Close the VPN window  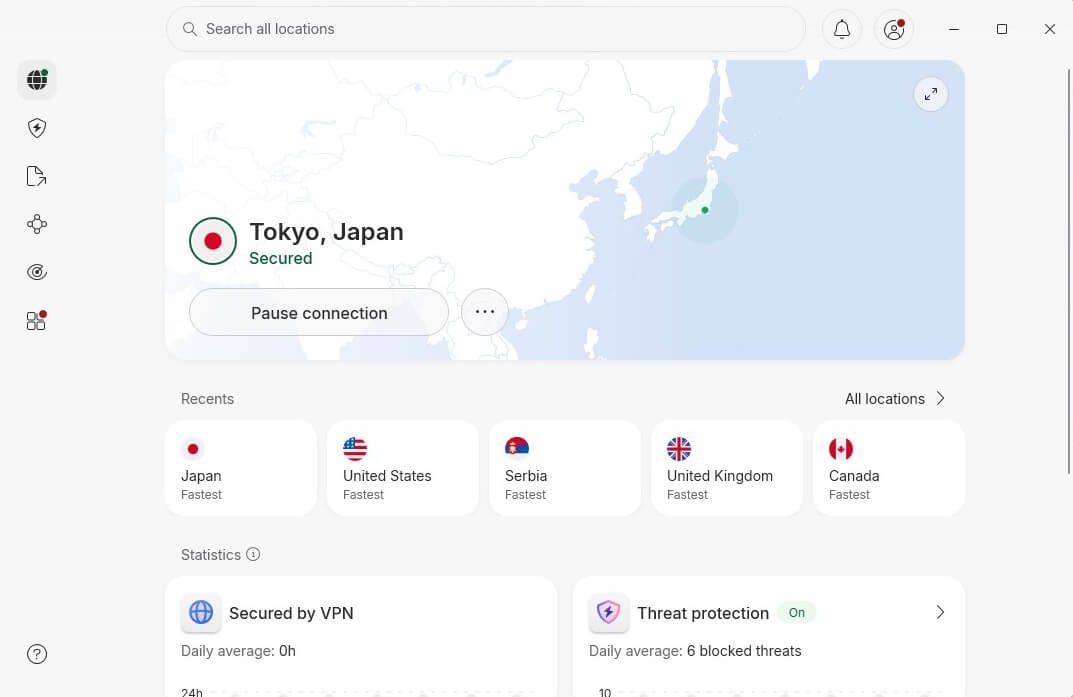[x=1050, y=29]
